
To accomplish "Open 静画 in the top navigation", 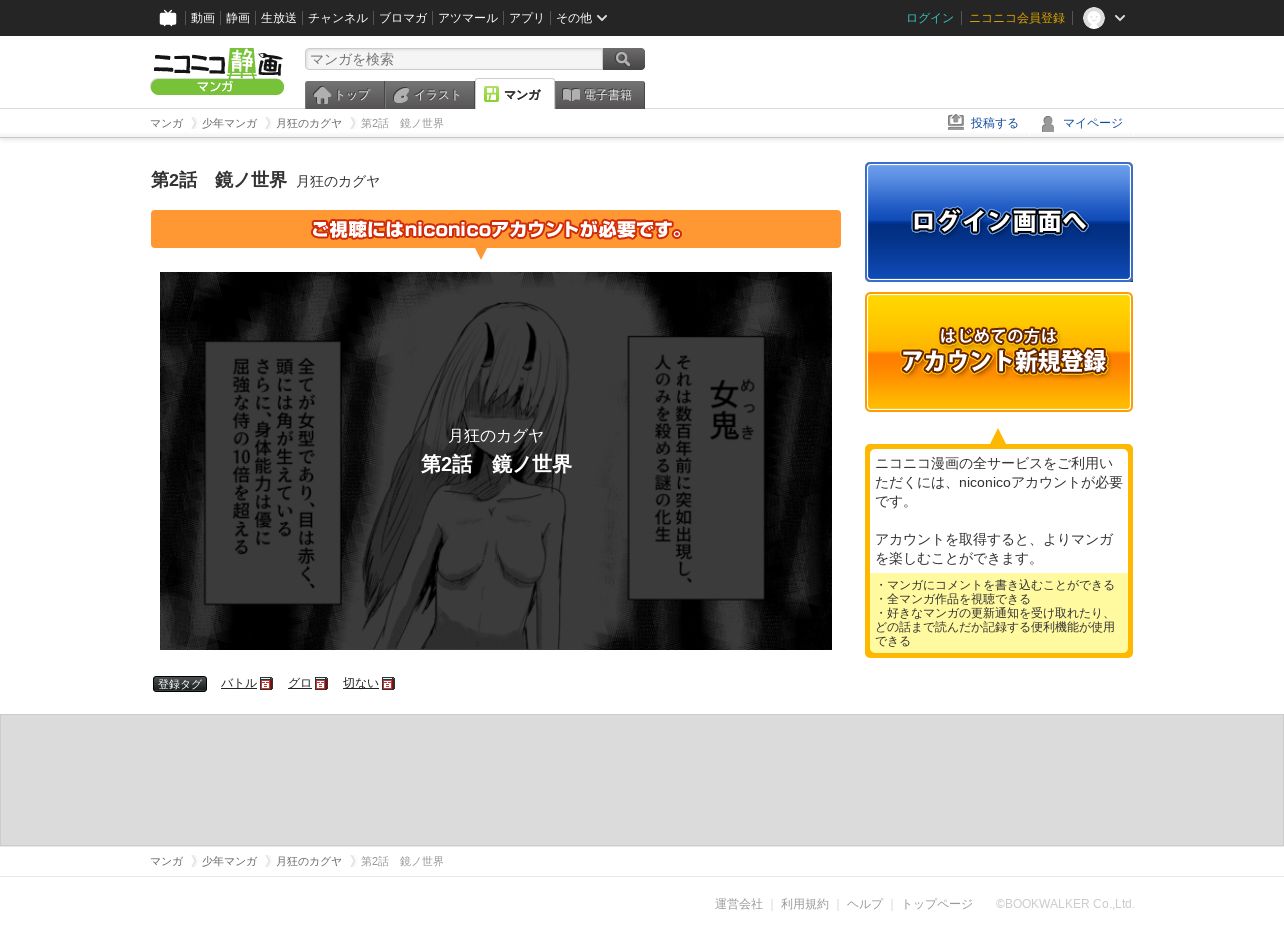I will pyautogui.click(x=238, y=18).
